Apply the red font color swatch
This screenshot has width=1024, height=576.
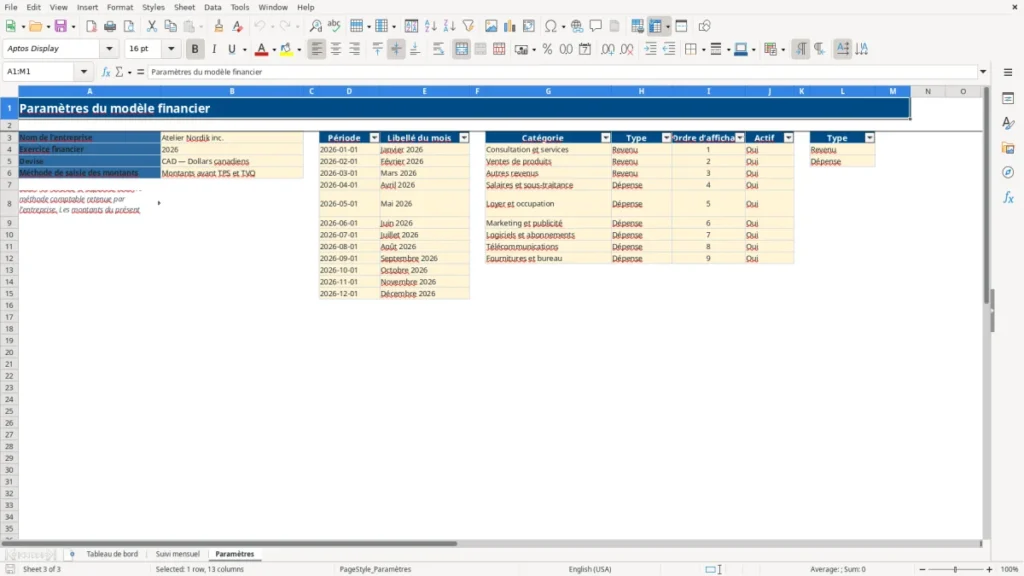[x=261, y=49]
